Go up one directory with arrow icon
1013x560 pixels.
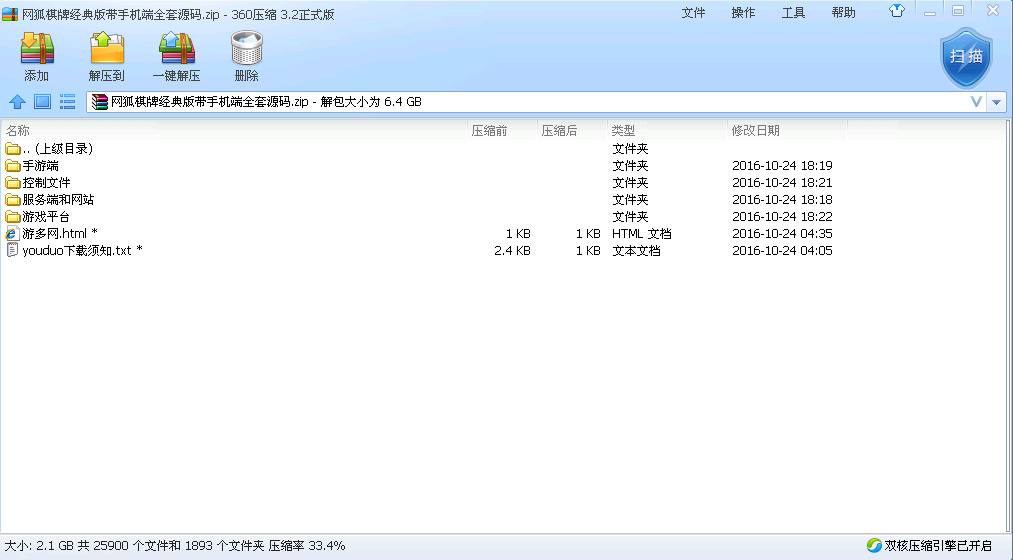(17, 101)
